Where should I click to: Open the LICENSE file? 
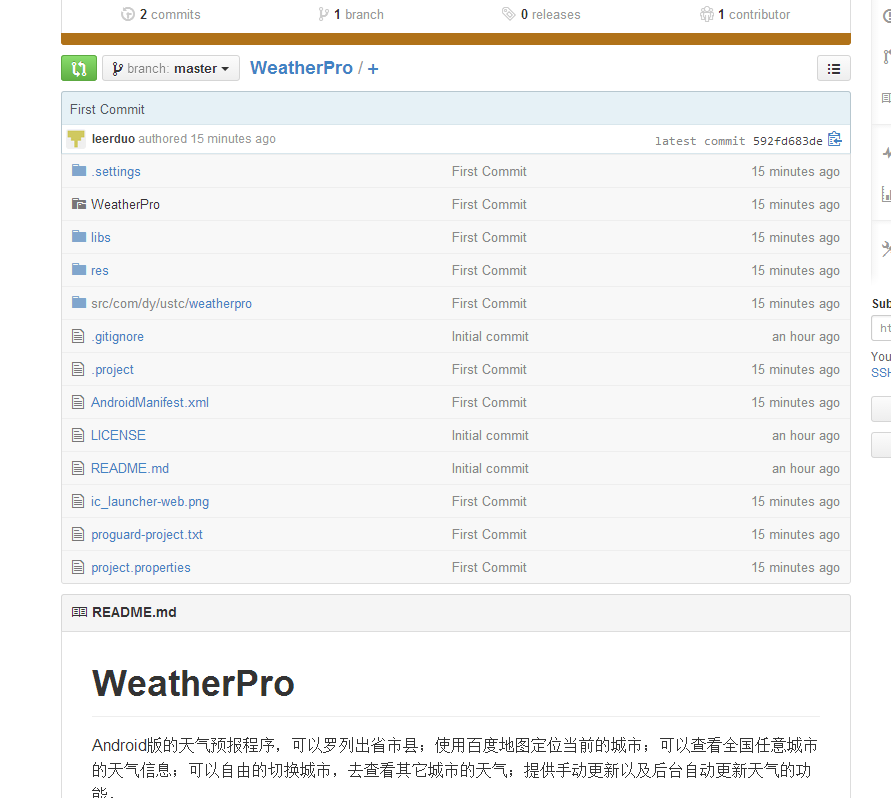point(118,435)
